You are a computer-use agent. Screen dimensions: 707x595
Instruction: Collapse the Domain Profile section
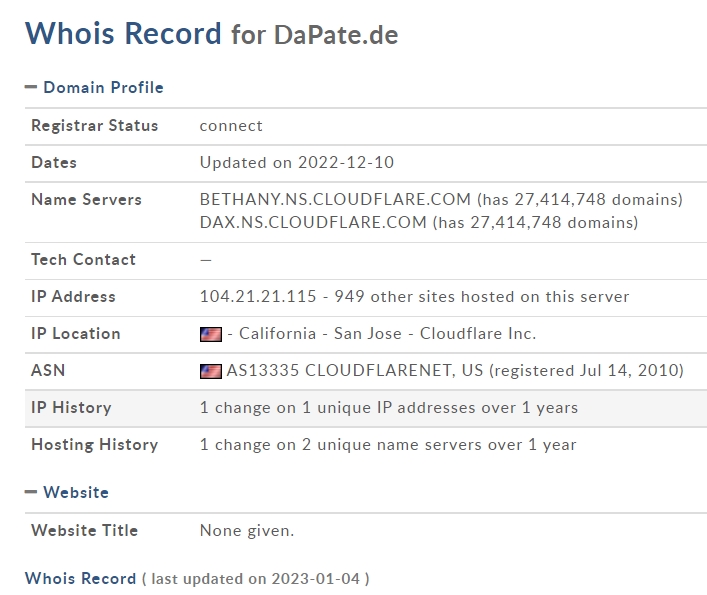(31, 87)
